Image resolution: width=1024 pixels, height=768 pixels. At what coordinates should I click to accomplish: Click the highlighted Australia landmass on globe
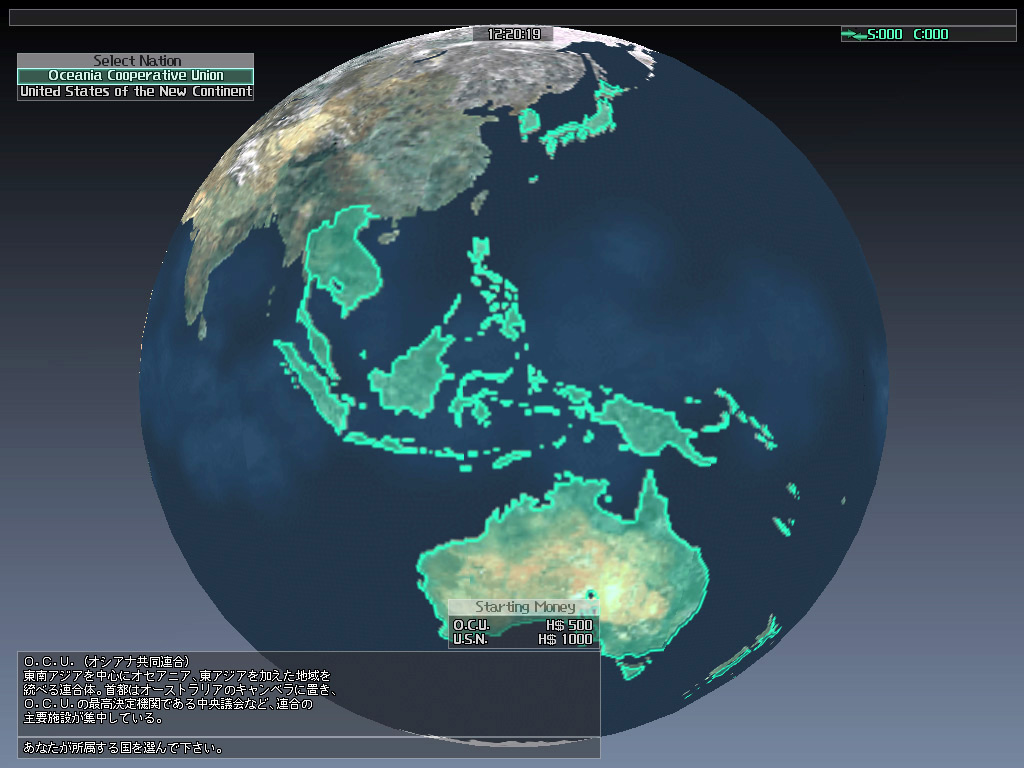[562, 562]
